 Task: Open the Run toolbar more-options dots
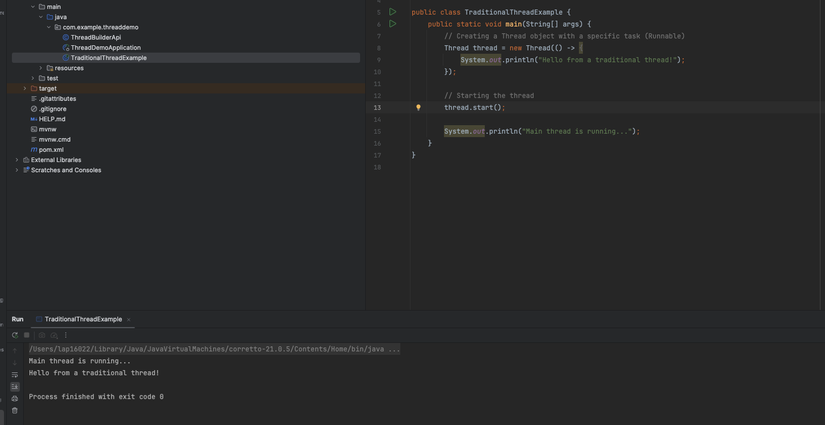(x=66, y=335)
